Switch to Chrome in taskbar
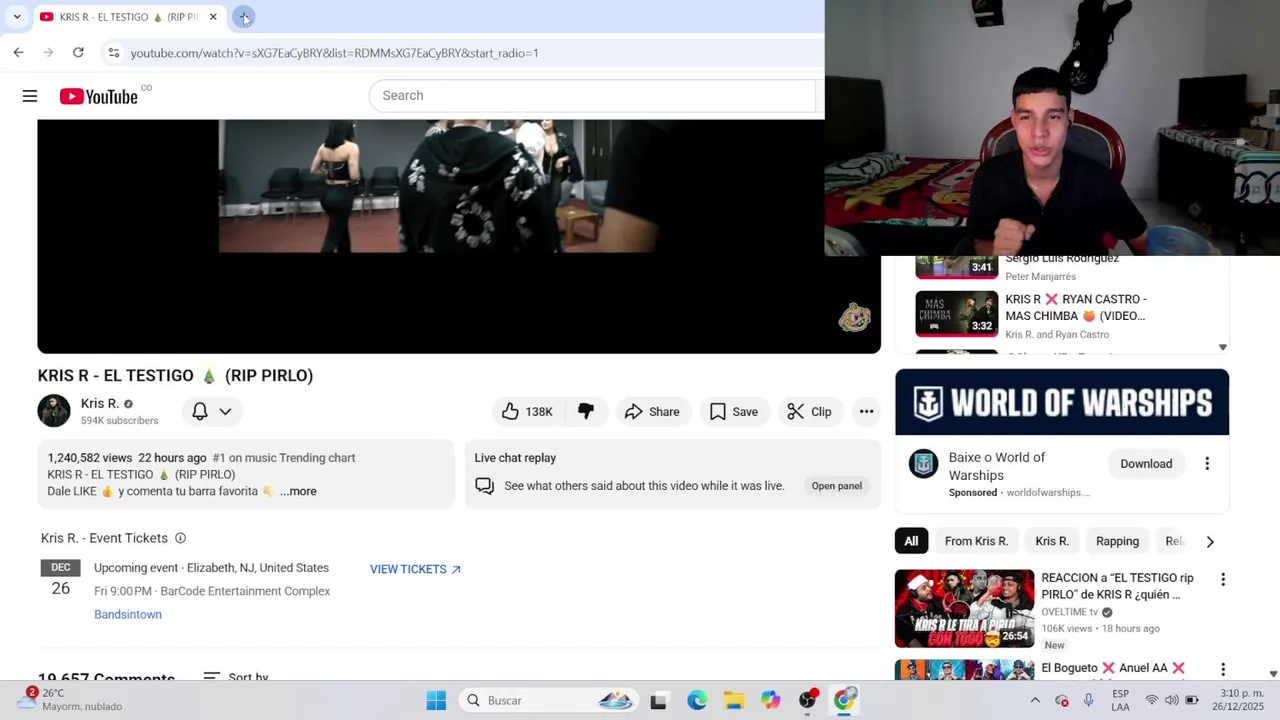The height and width of the screenshot is (720, 1280). click(x=845, y=700)
